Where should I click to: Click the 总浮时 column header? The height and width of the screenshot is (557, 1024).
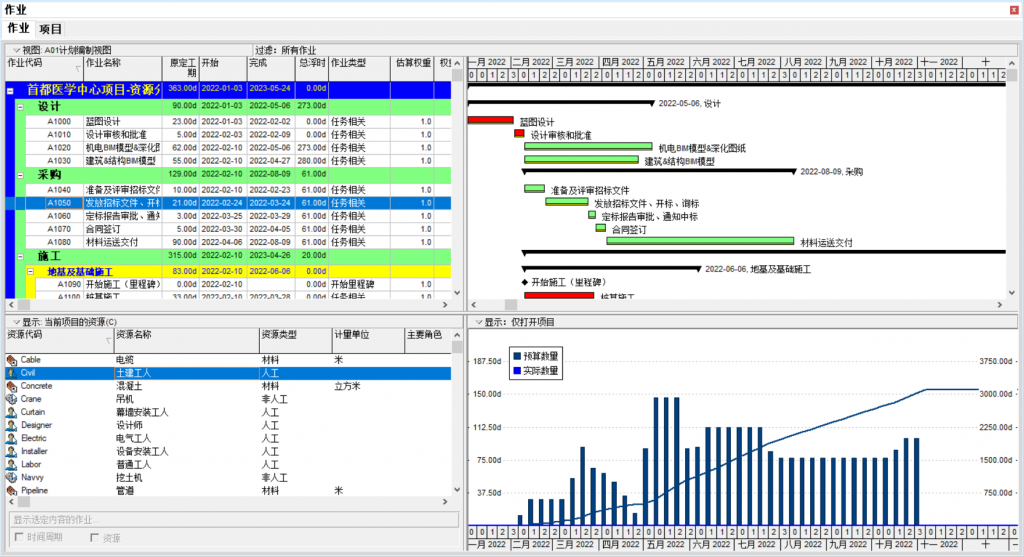pyautogui.click(x=312, y=68)
